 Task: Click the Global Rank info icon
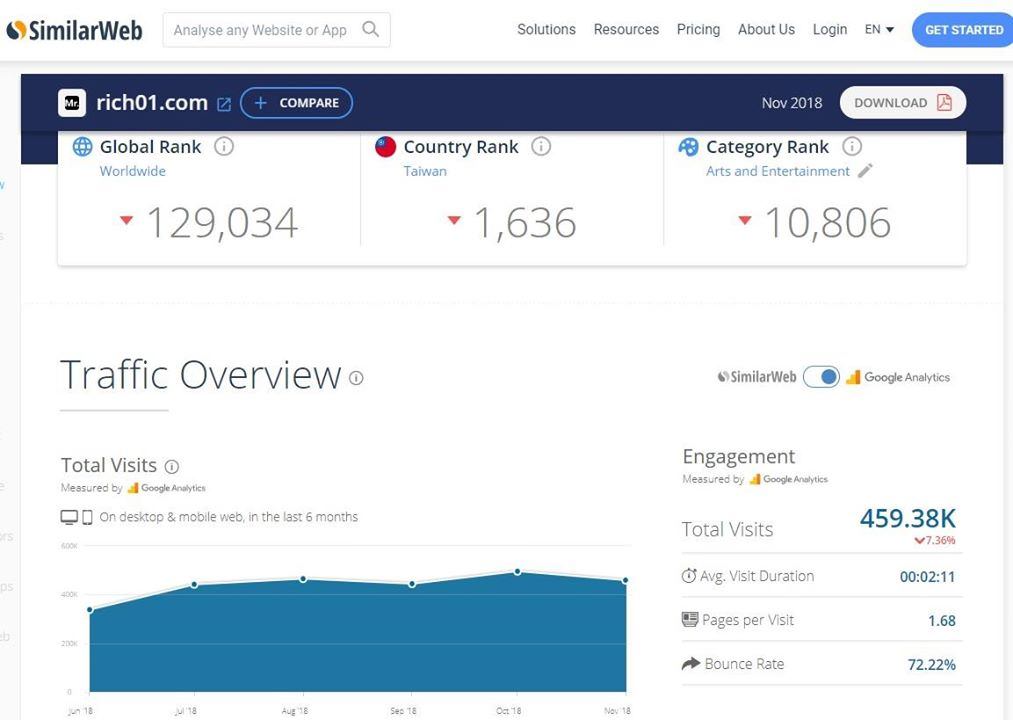click(x=224, y=147)
